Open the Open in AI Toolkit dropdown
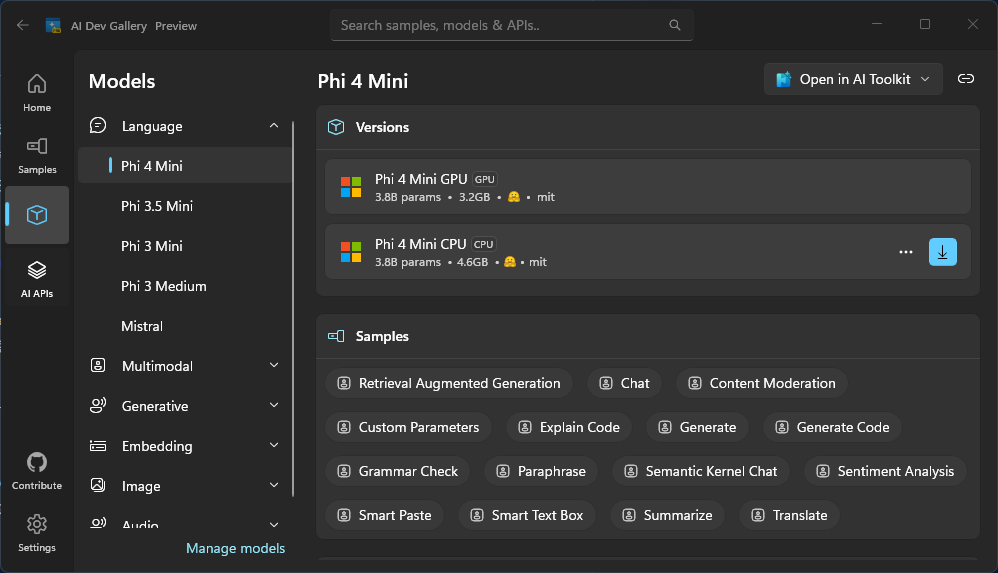998x573 pixels. (x=853, y=79)
